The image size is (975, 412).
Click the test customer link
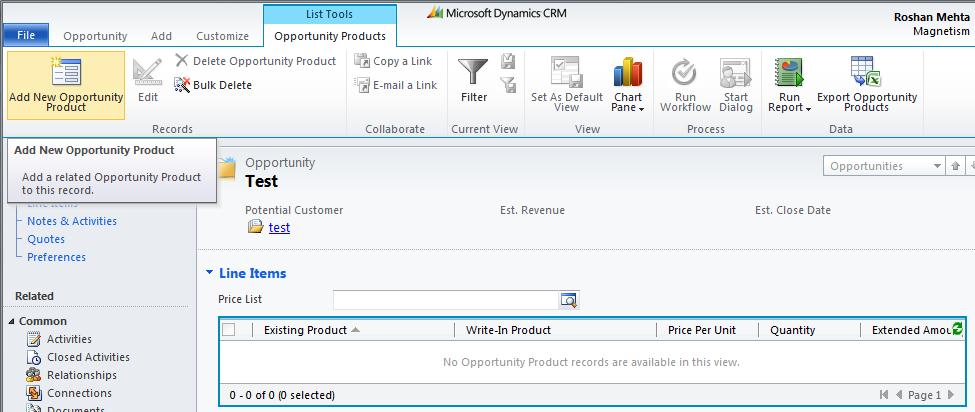point(279,227)
